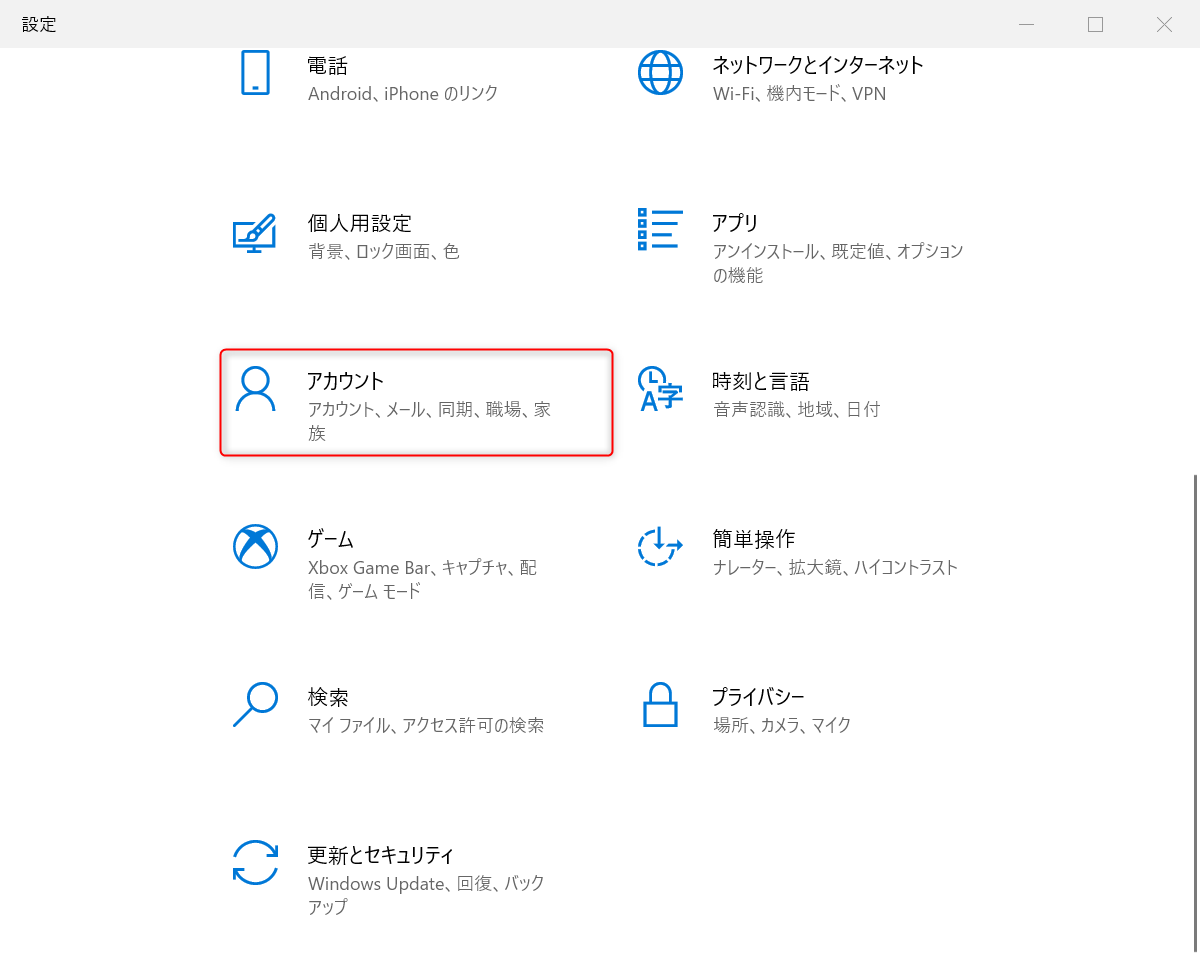Screen dimensions: 1200x976
Task: Open Personalization via the 個人用設定 pen icon
Action: 256,231
